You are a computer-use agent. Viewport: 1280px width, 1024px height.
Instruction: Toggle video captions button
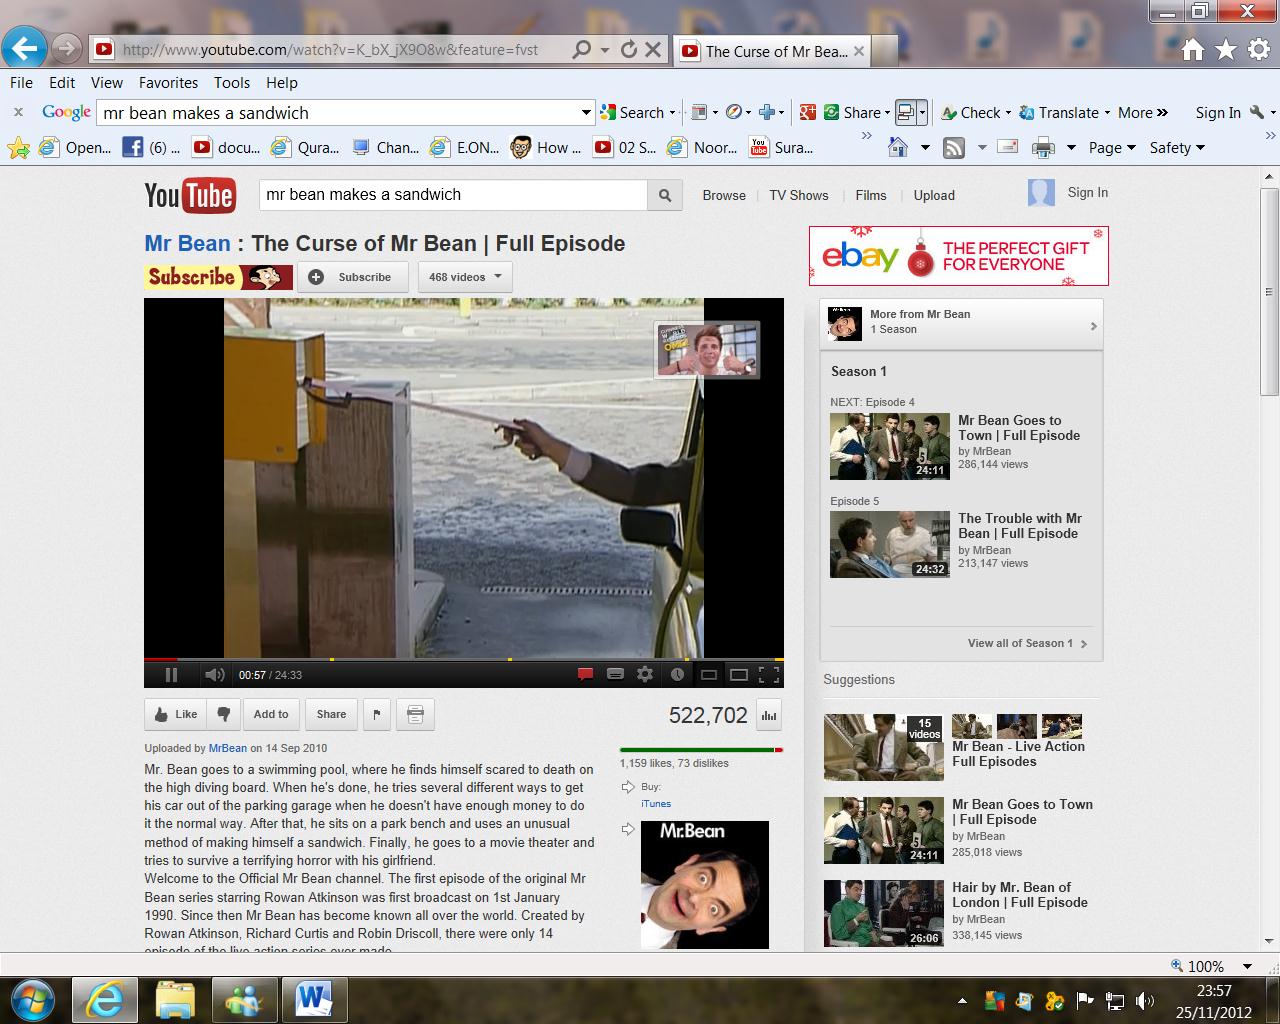point(616,675)
